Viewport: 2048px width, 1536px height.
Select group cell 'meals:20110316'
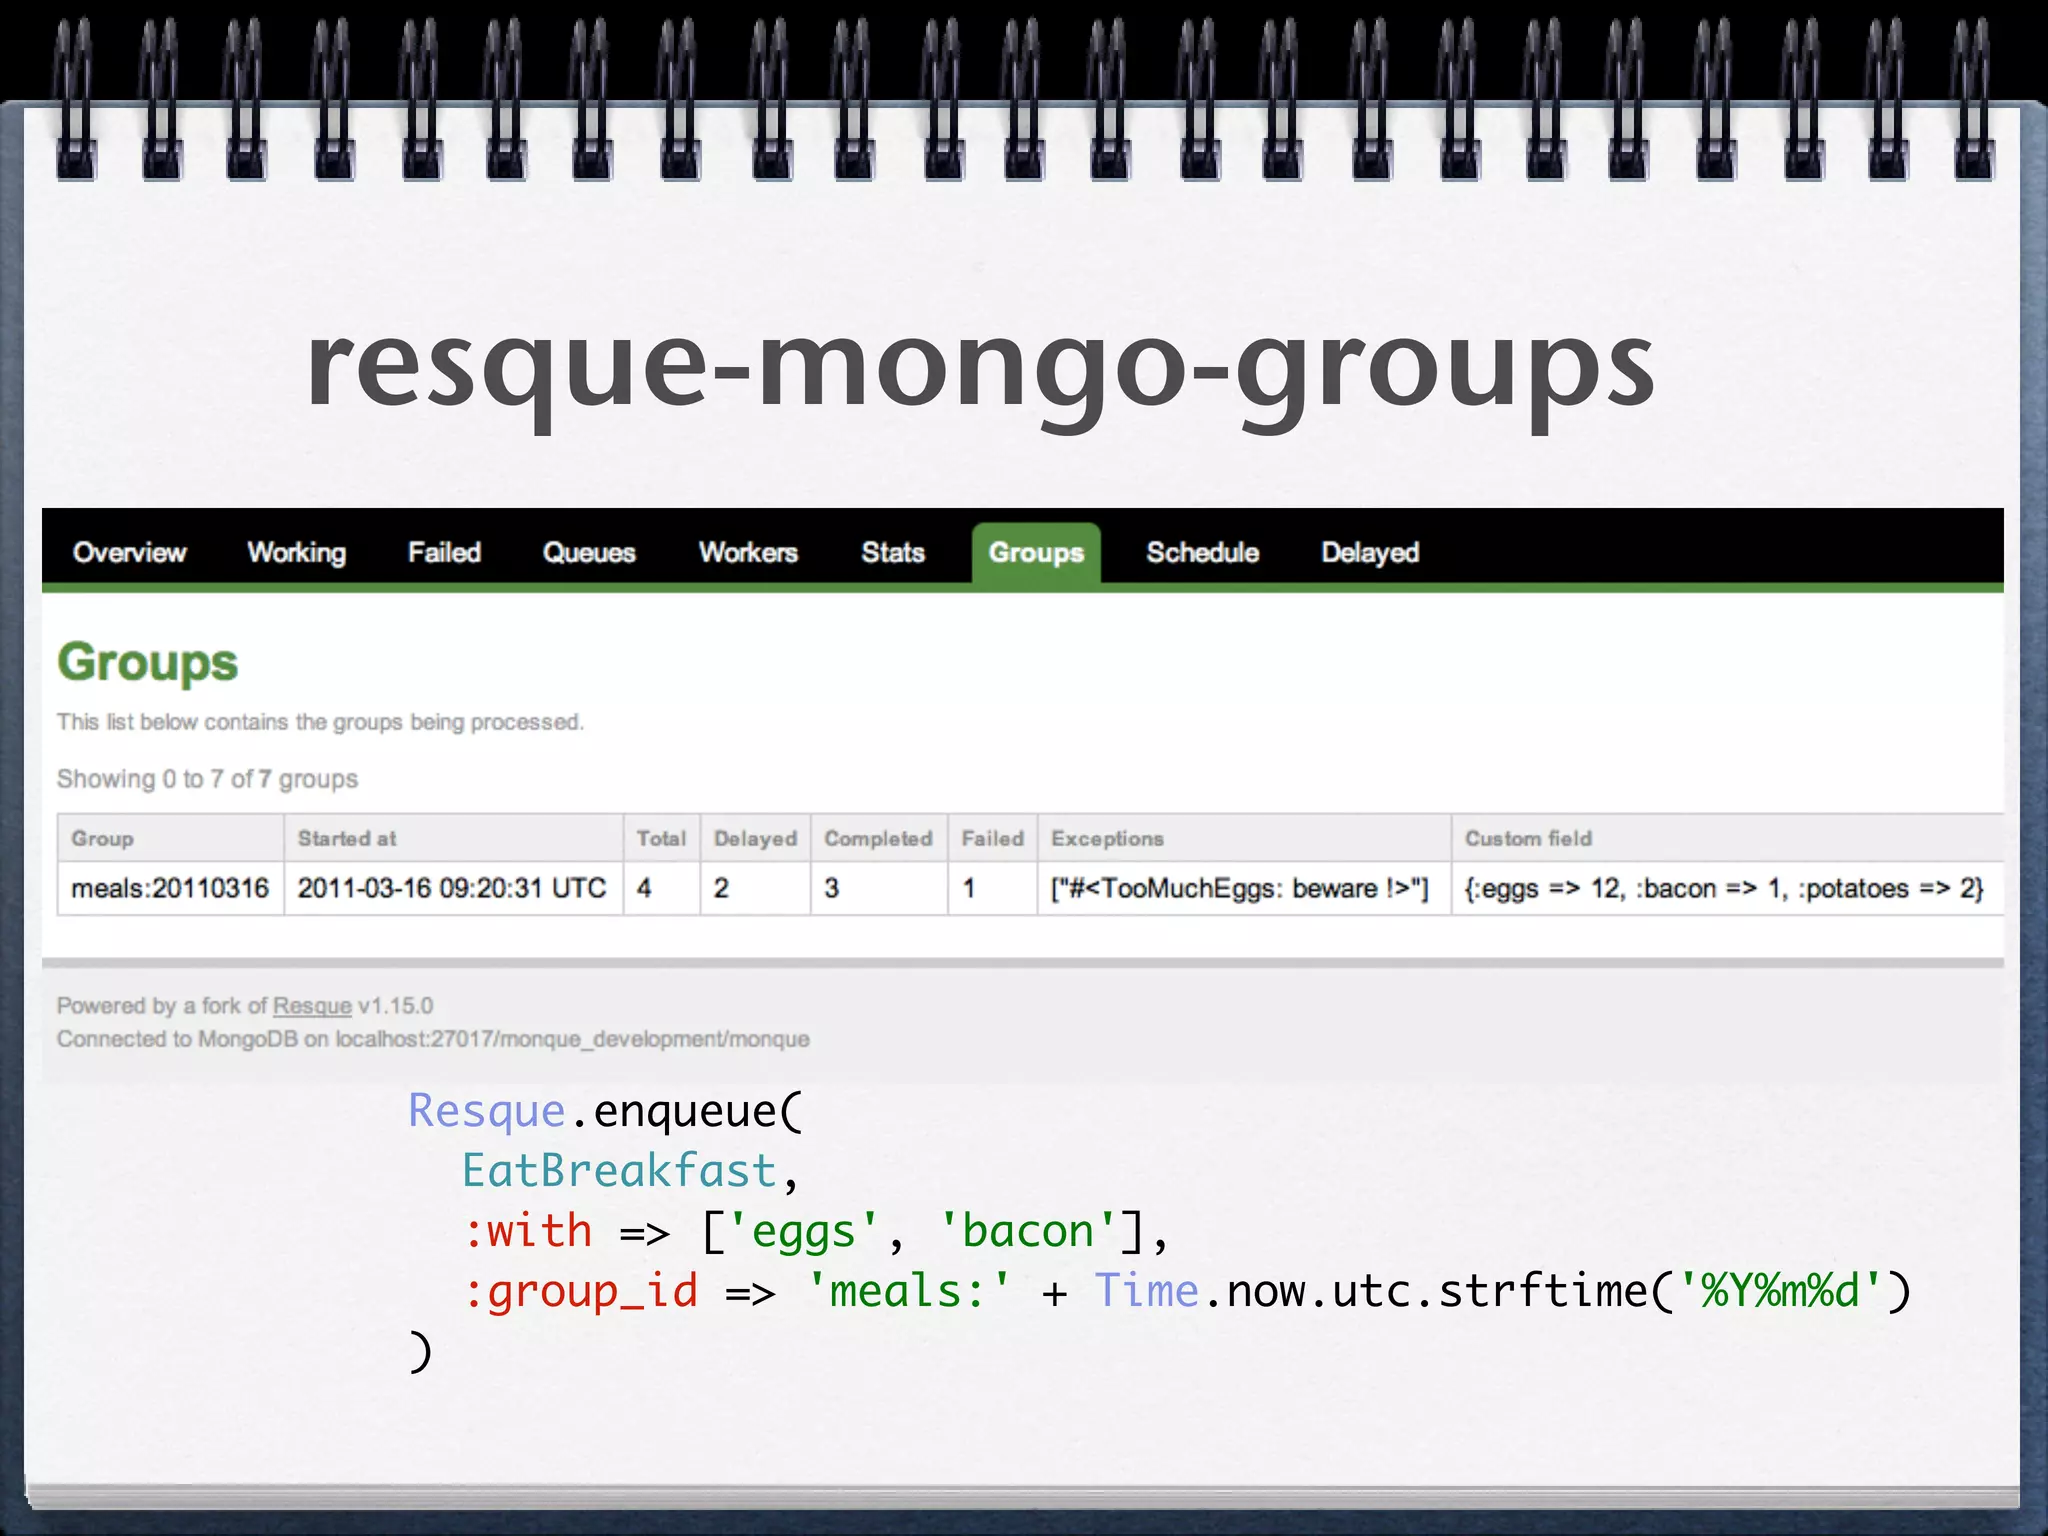(171, 888)
